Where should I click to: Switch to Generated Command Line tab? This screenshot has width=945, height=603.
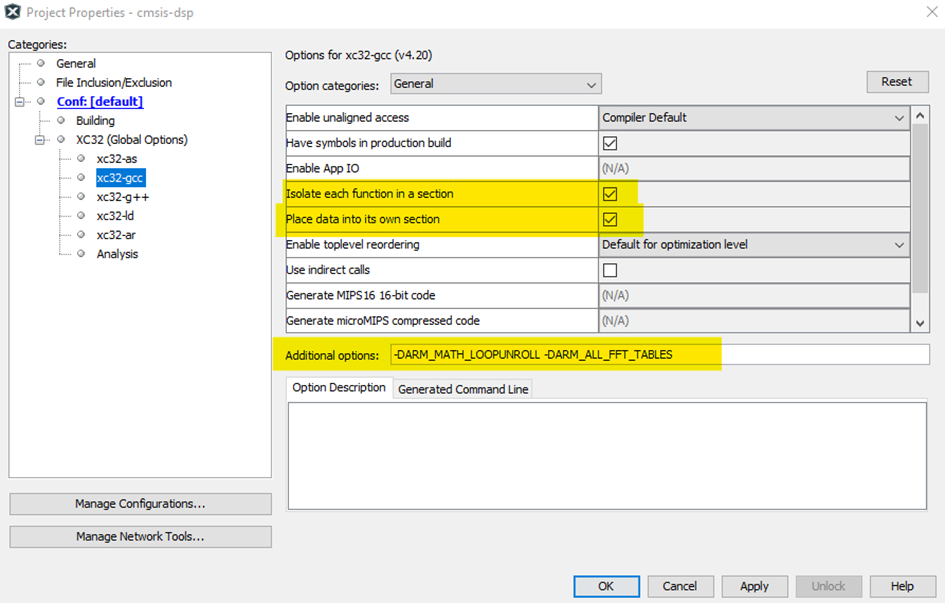[x=463, y=389]
